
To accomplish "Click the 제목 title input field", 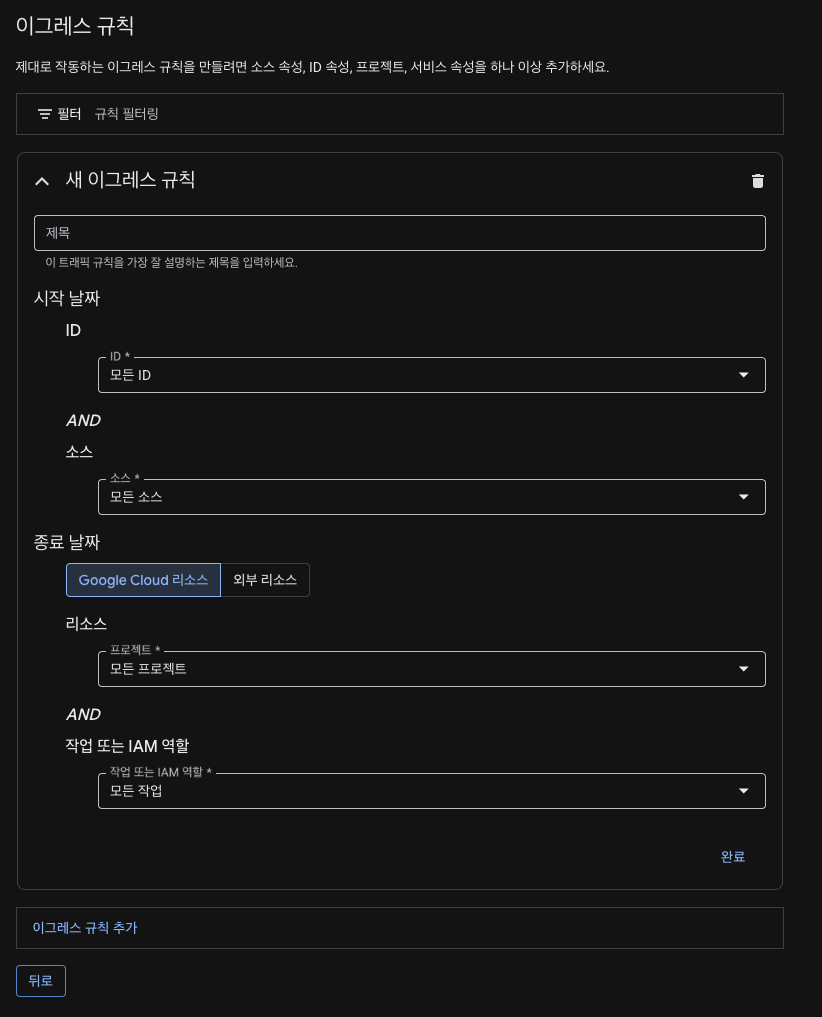I will click(400, 233).
